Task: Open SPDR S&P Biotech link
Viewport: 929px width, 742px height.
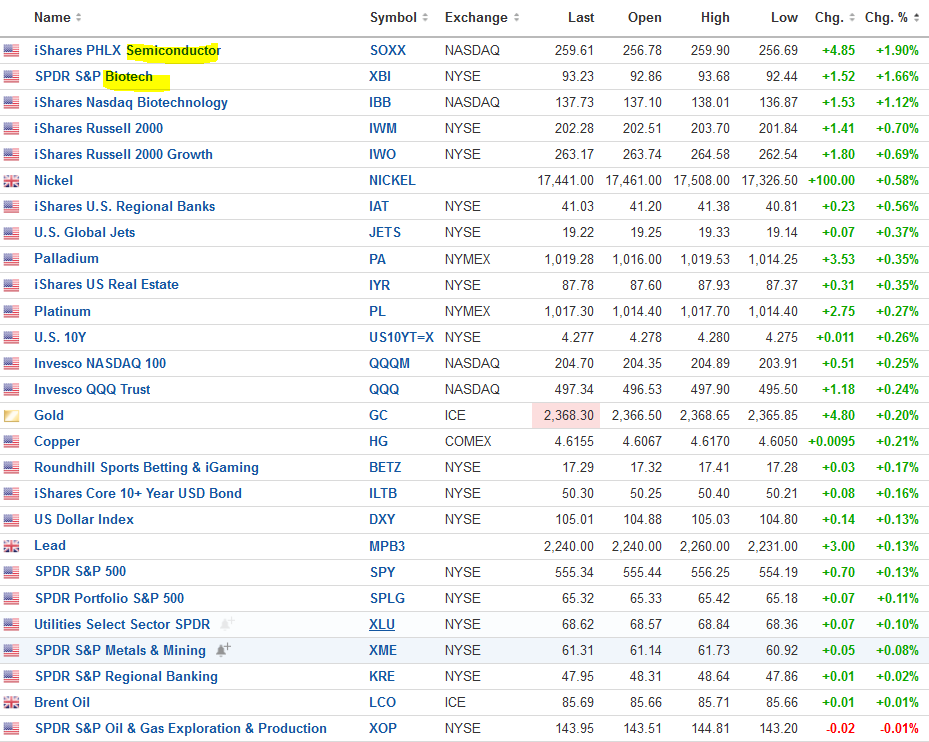Action: pyautogui.click(x=94, y=76)
